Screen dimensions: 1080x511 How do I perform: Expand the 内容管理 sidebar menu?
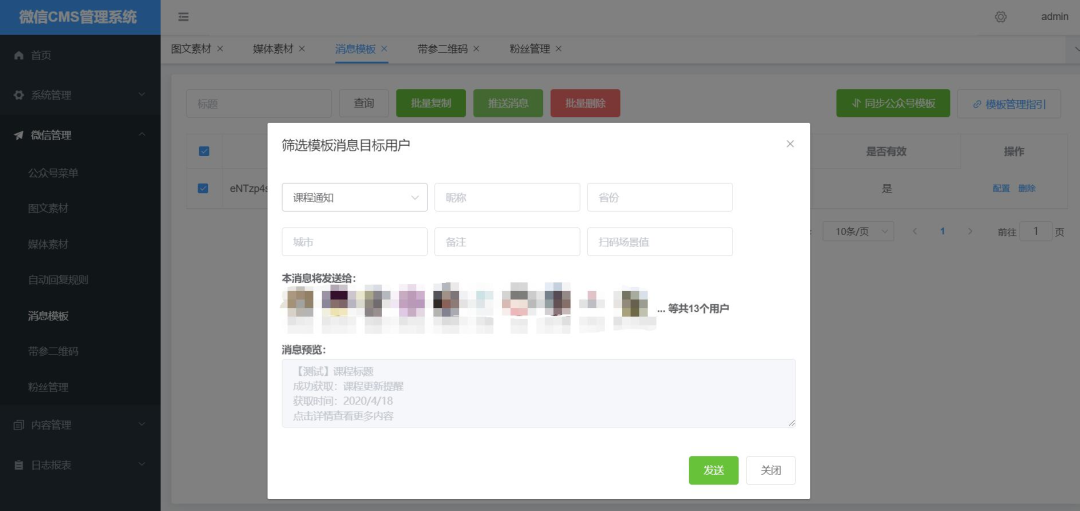[80, 425]
